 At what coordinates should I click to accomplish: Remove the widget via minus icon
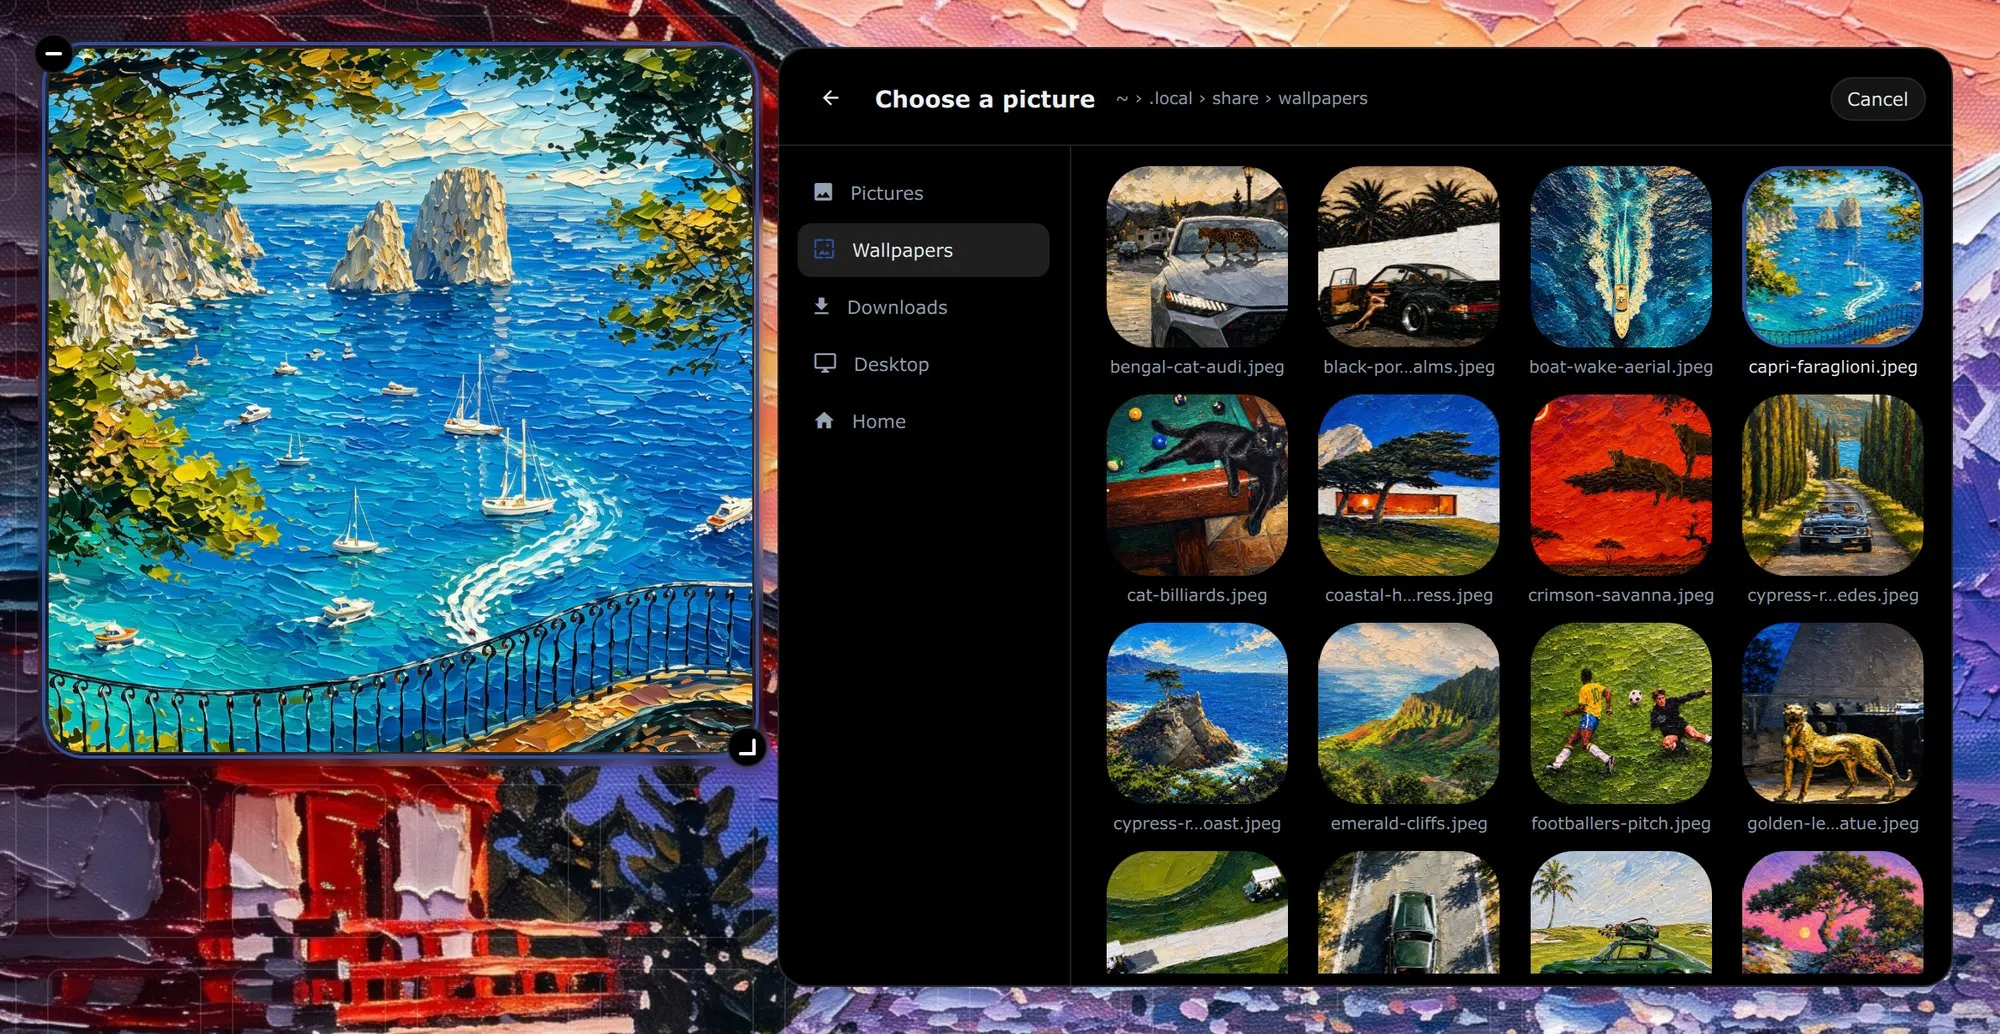(x=54, y=53)
